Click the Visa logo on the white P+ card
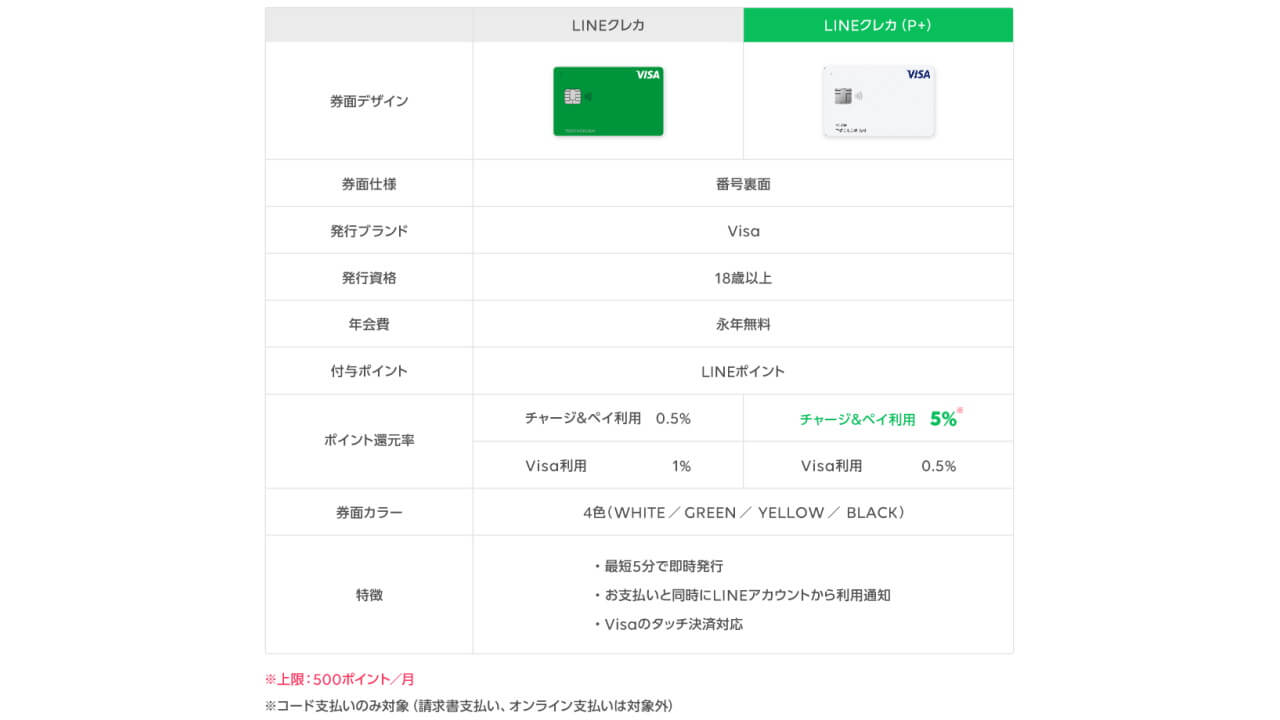The image size is (1280, 720). 919,74
